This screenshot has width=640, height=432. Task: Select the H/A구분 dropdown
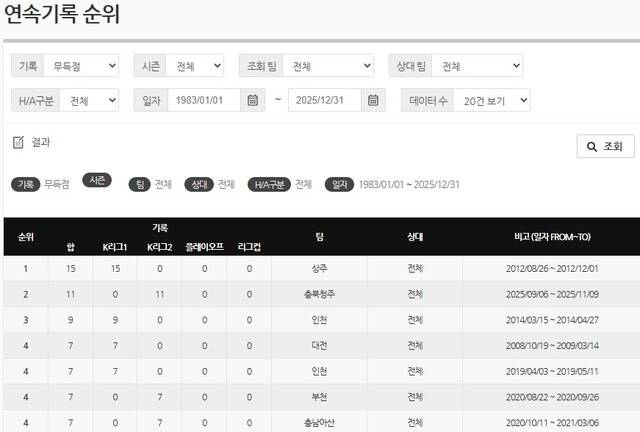pos(89,100)
